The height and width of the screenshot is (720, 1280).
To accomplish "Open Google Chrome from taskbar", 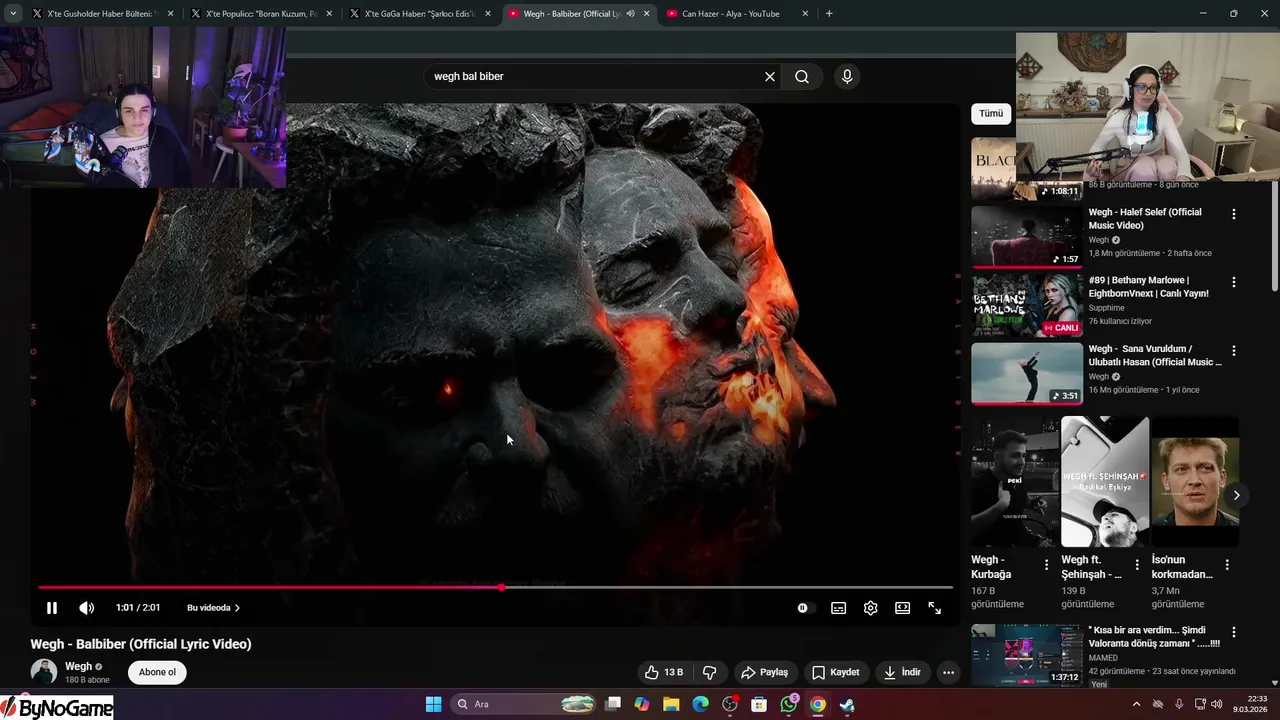I will [818, 704].
